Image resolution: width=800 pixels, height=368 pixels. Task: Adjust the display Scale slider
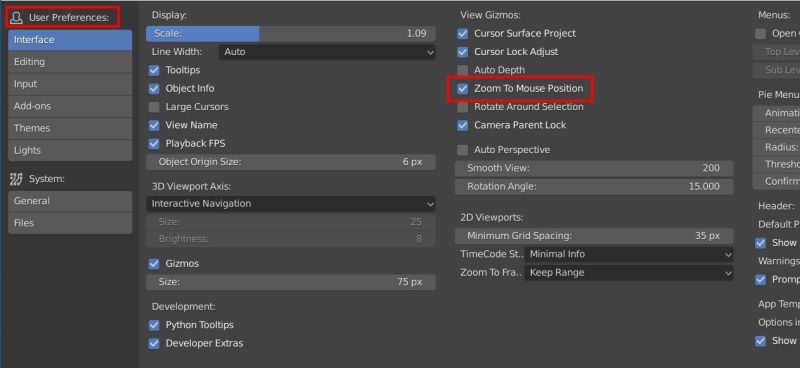(x=291, y=34)
